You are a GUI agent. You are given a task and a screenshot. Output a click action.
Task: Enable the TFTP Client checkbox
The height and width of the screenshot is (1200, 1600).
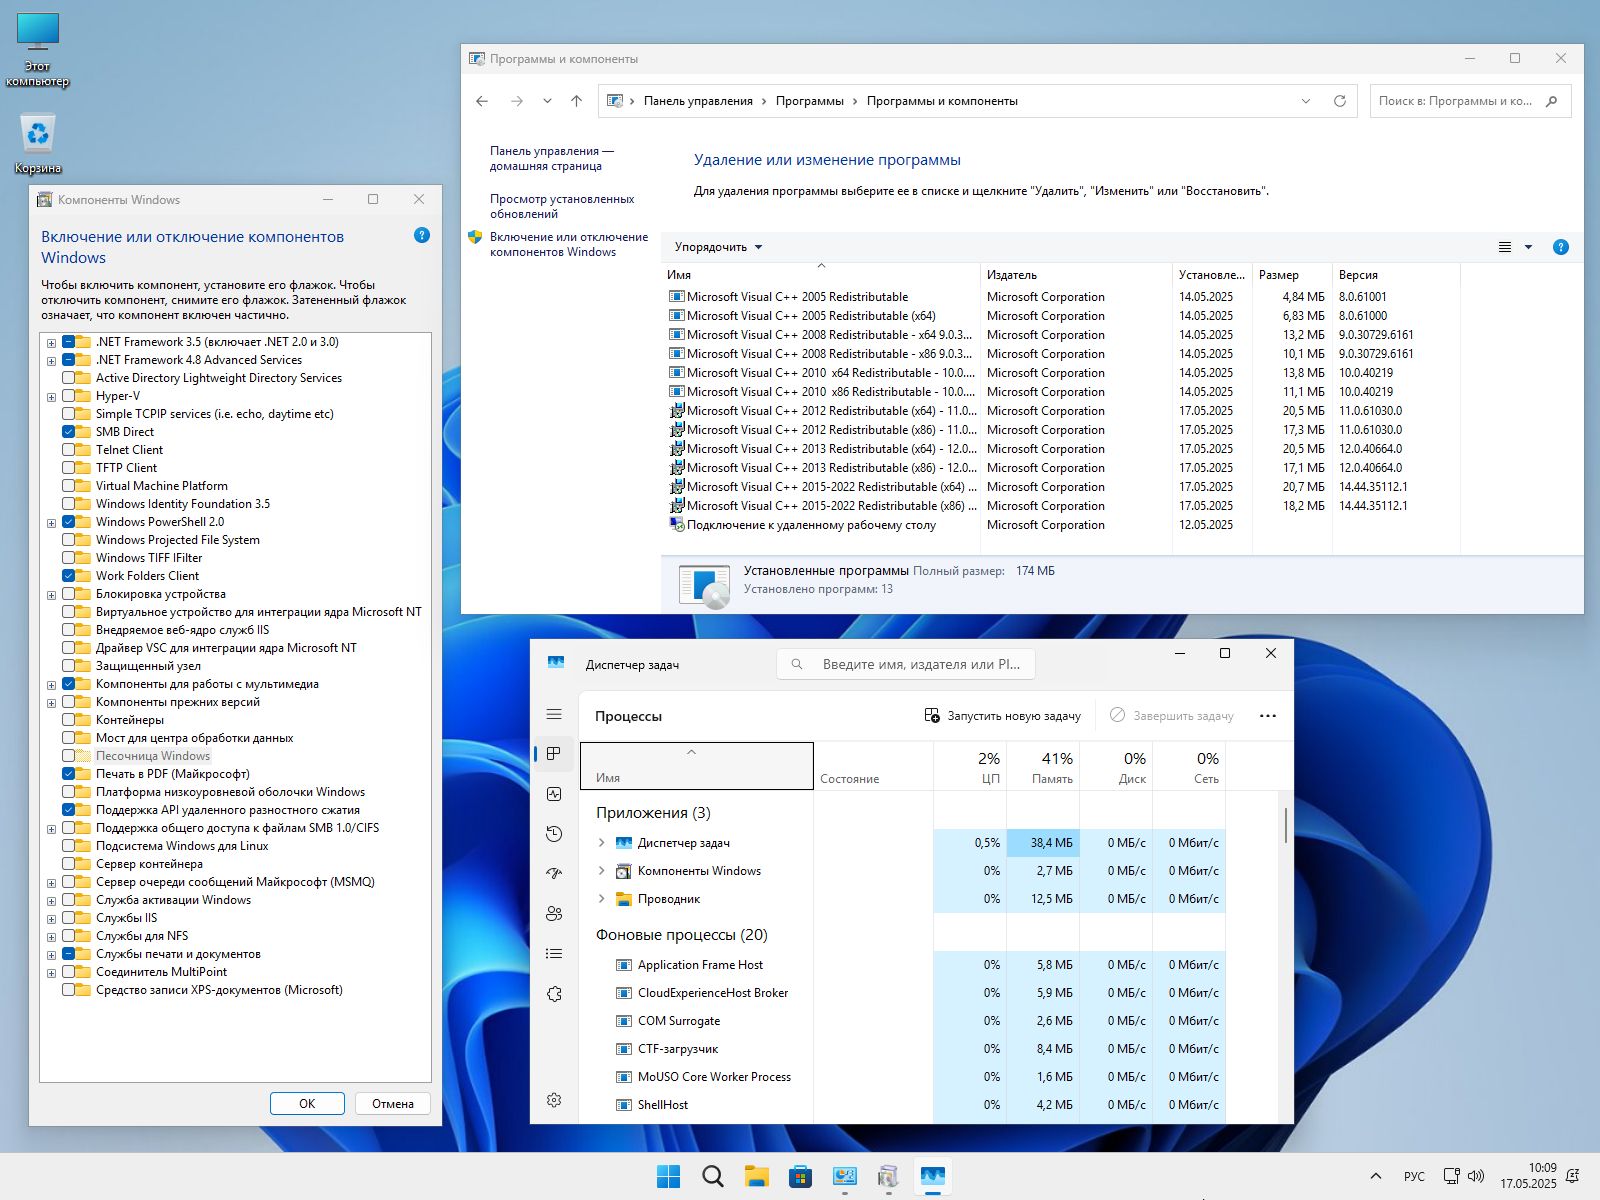pos(69,468)
